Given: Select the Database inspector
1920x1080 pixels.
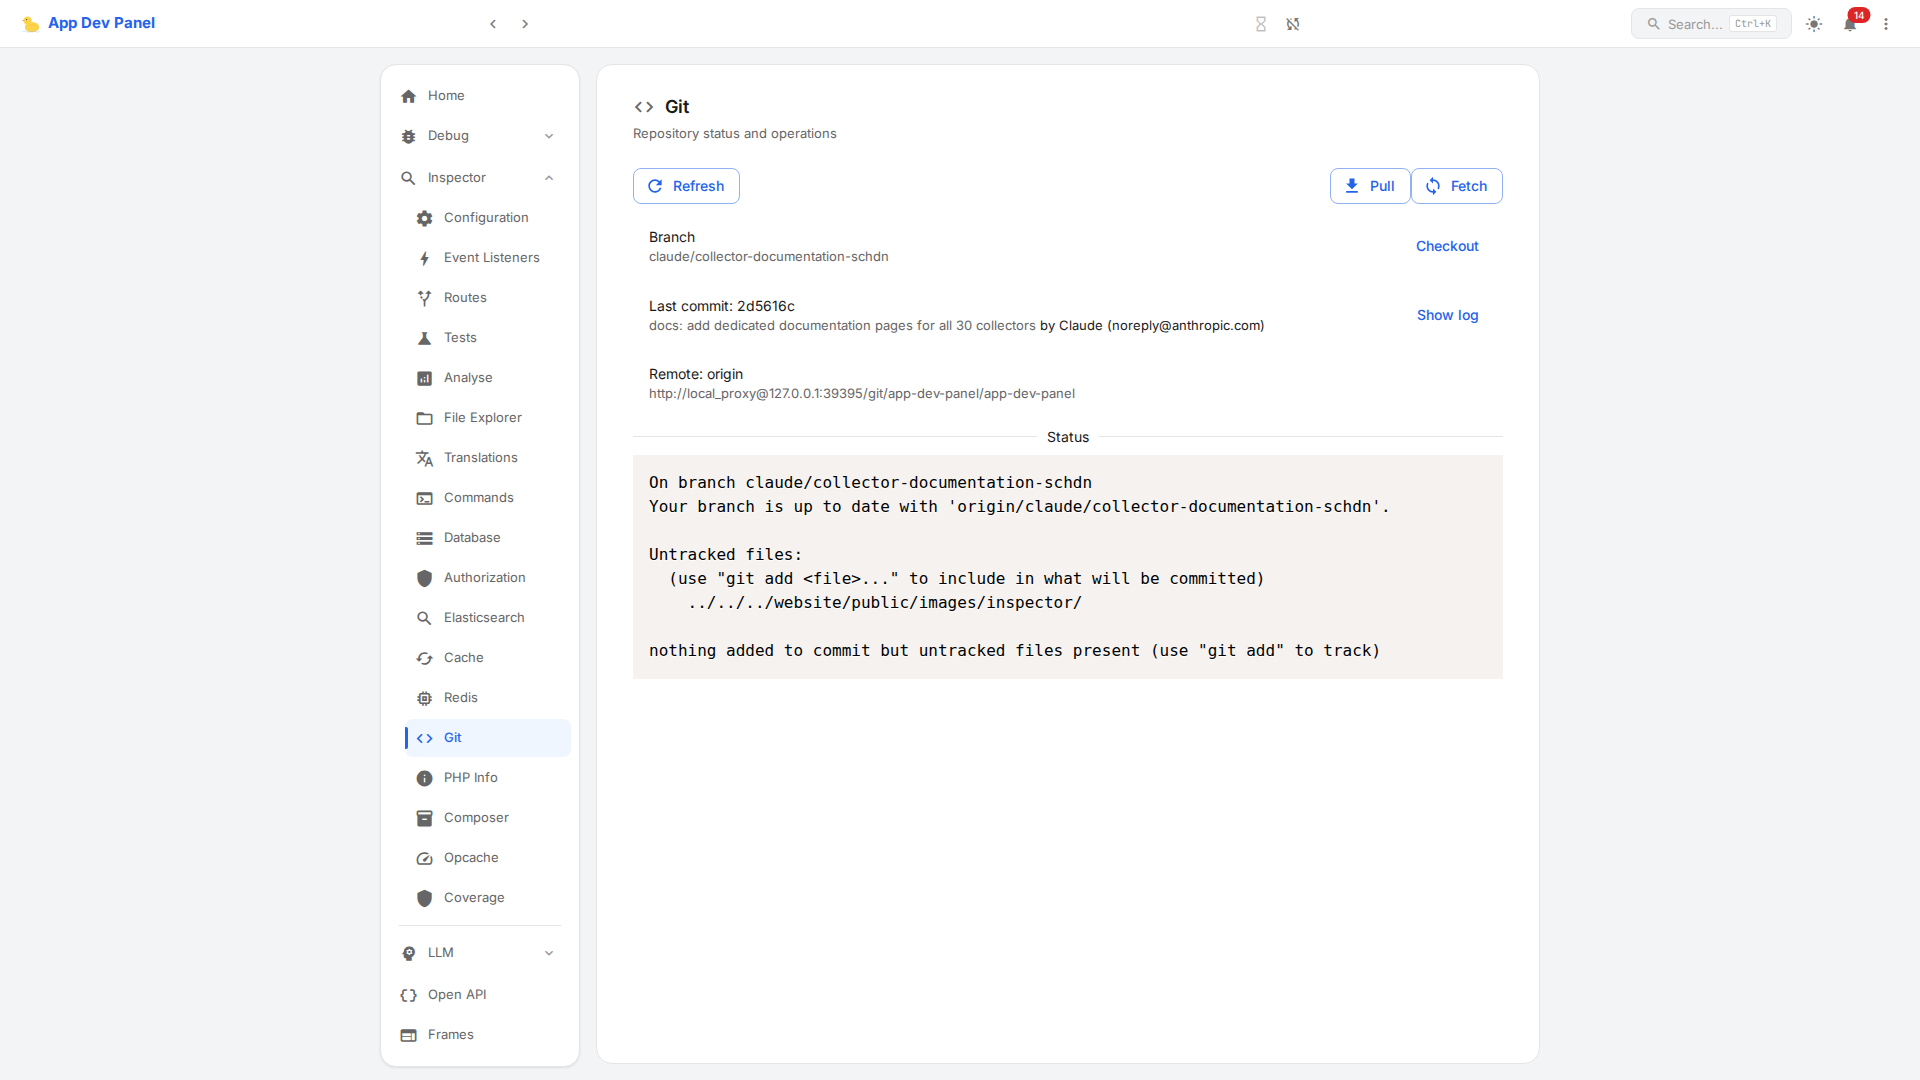Looking at the screenshot, I should click(472, 537).
